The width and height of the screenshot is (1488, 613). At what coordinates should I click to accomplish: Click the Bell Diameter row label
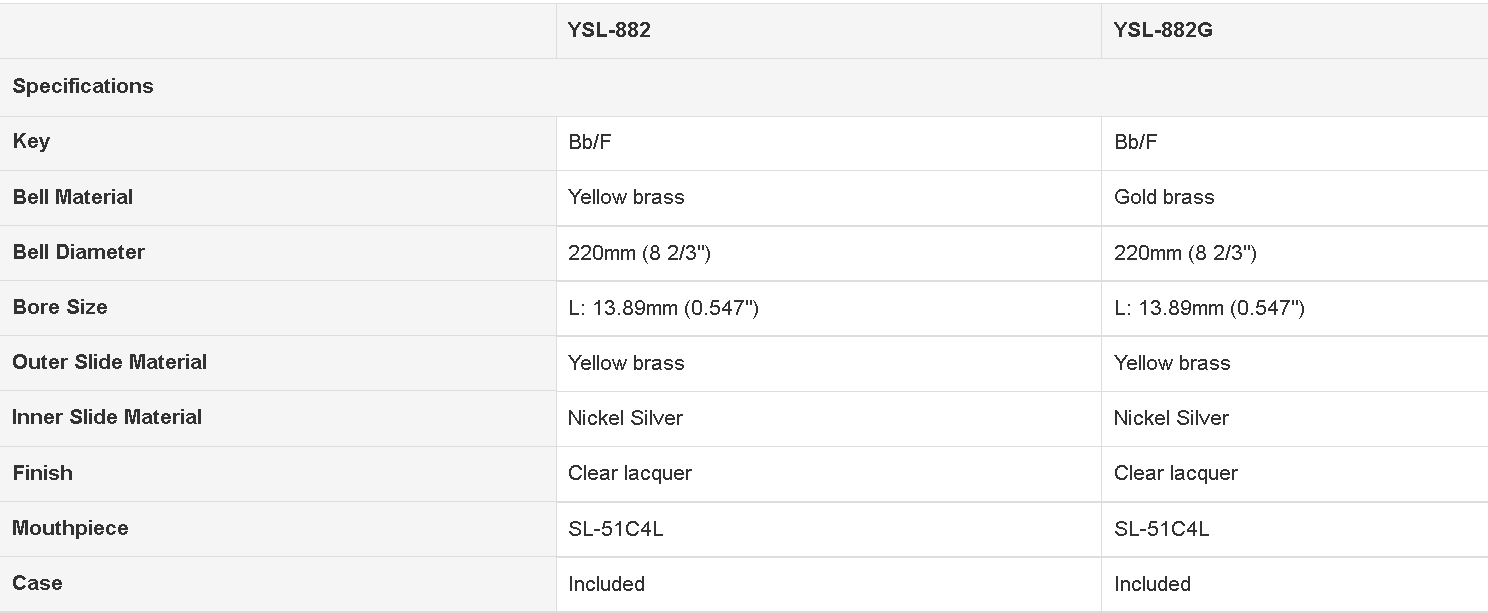(79, 252)
